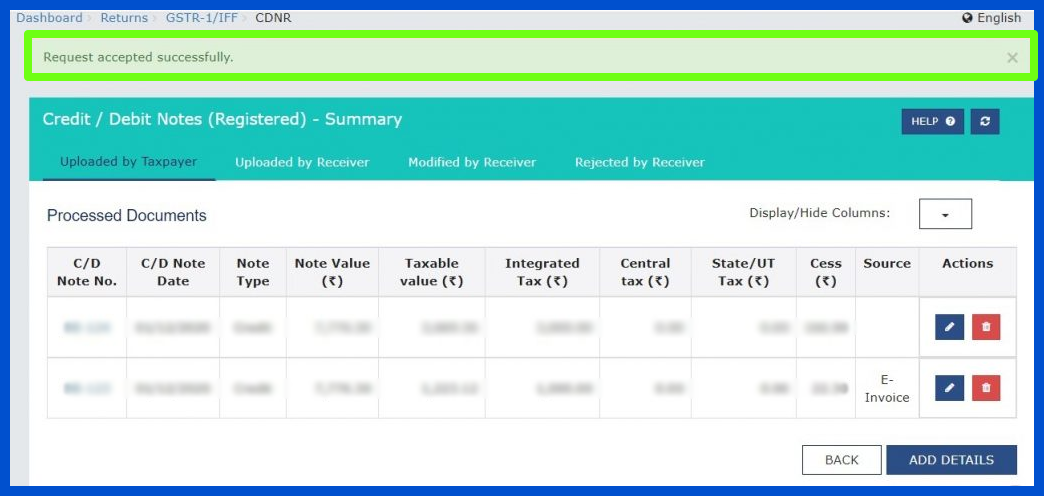Click the C/D Note No. column header
The image size is (1044, 496).
(87, 272)
